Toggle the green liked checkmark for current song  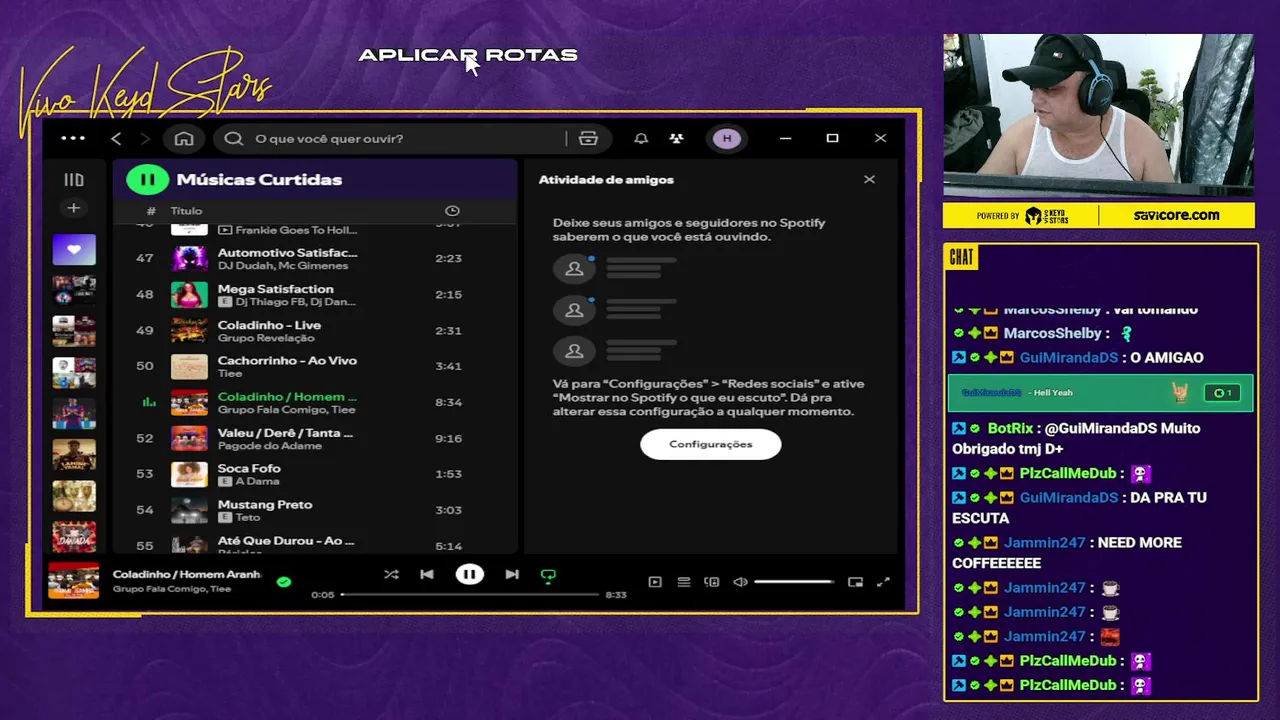click(x=284, y=581)
